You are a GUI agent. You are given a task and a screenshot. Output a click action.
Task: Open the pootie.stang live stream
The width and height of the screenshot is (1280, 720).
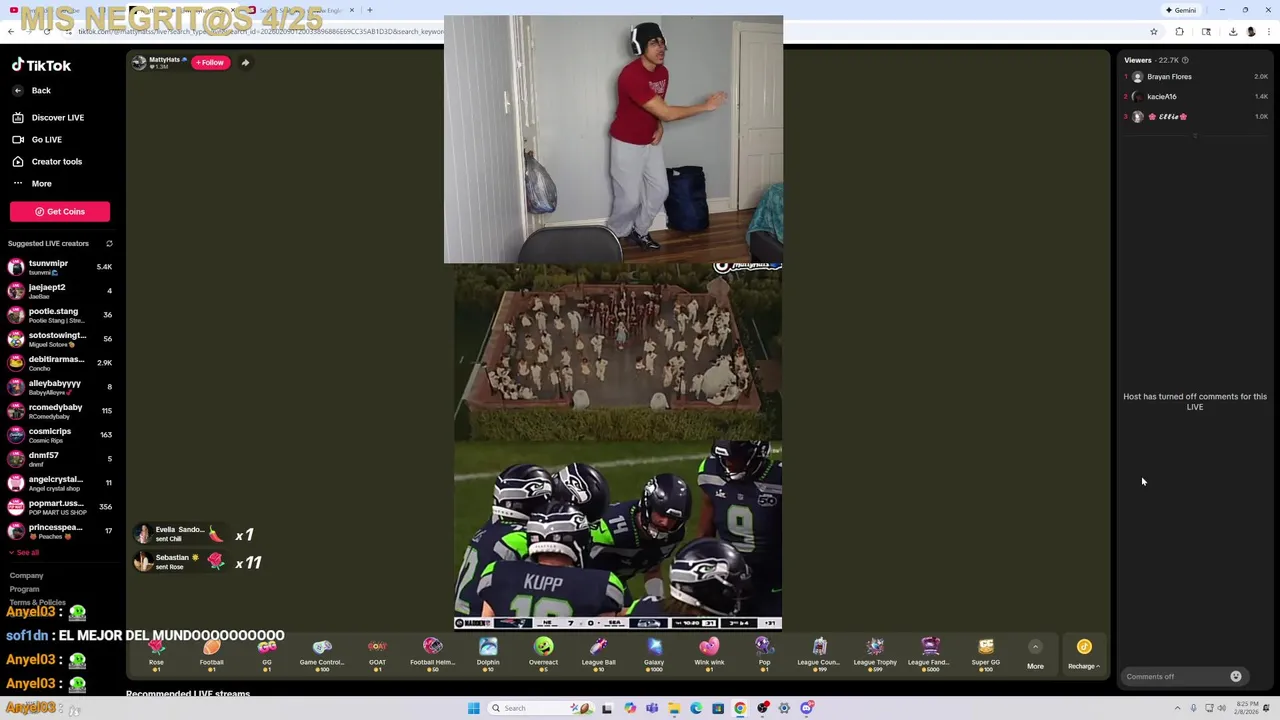coord(60,315)
